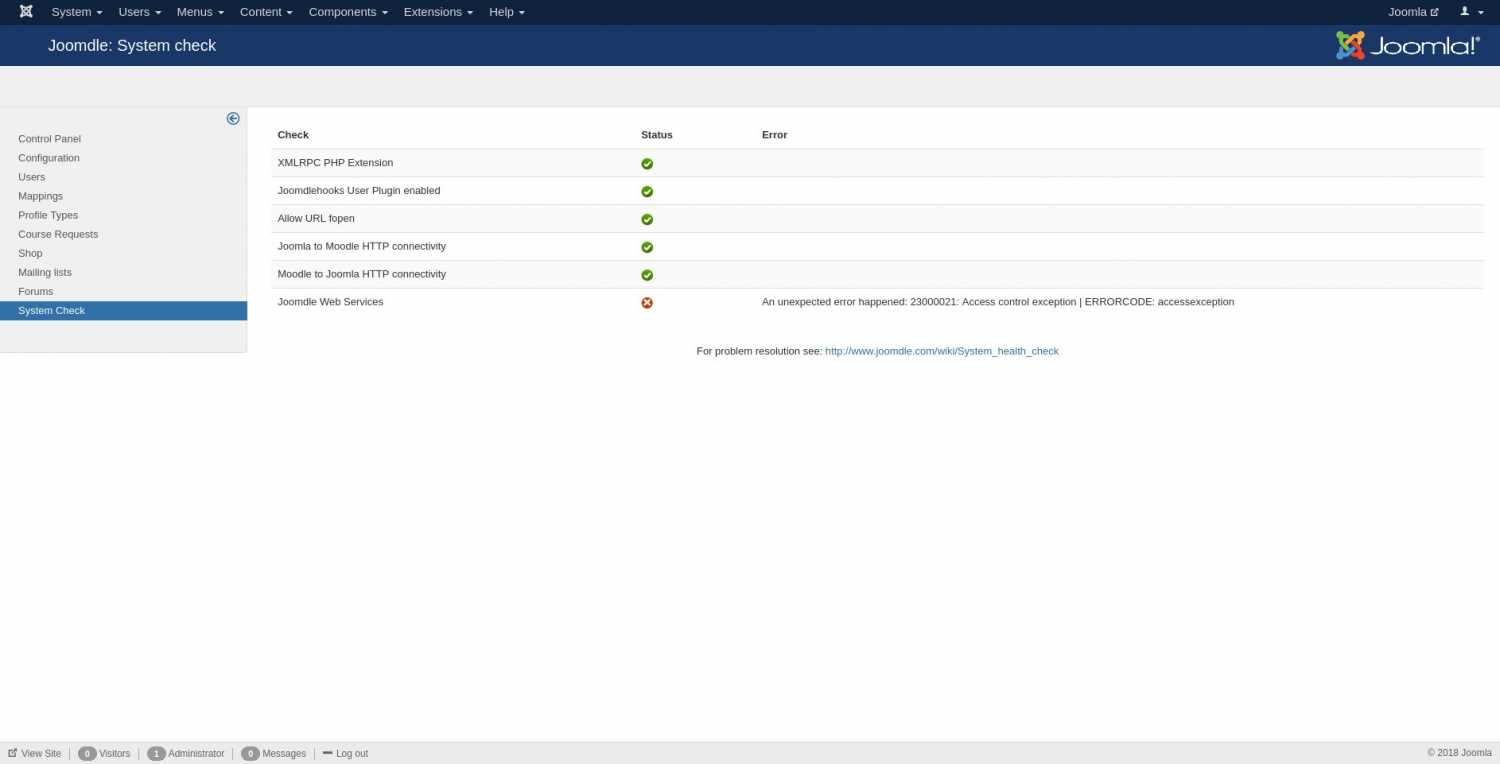1500x764 pixels.
Task: Click green status icon for Moodle to Joomla connectivity
Action: [647, 275]
